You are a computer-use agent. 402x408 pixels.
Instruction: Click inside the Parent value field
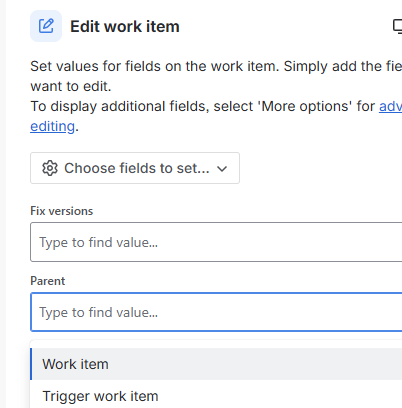coord(216,312)
